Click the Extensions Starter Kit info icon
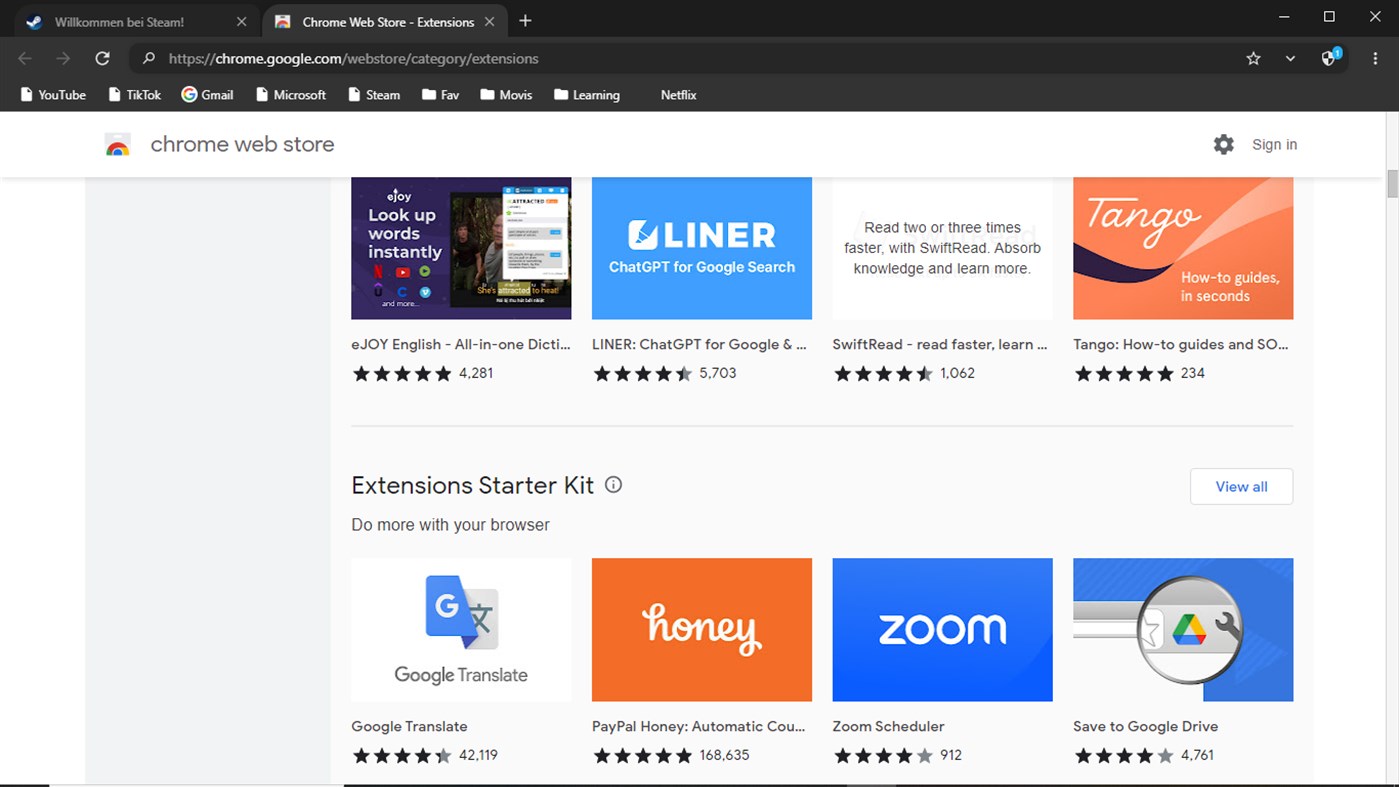This screenshot has height=787, width=1399. (x=613, y=484)
